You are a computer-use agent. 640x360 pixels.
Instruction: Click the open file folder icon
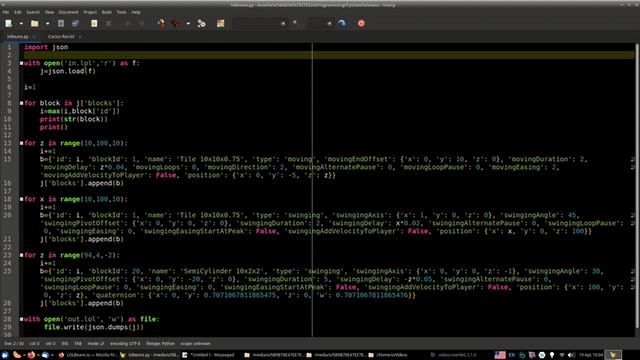35,24
